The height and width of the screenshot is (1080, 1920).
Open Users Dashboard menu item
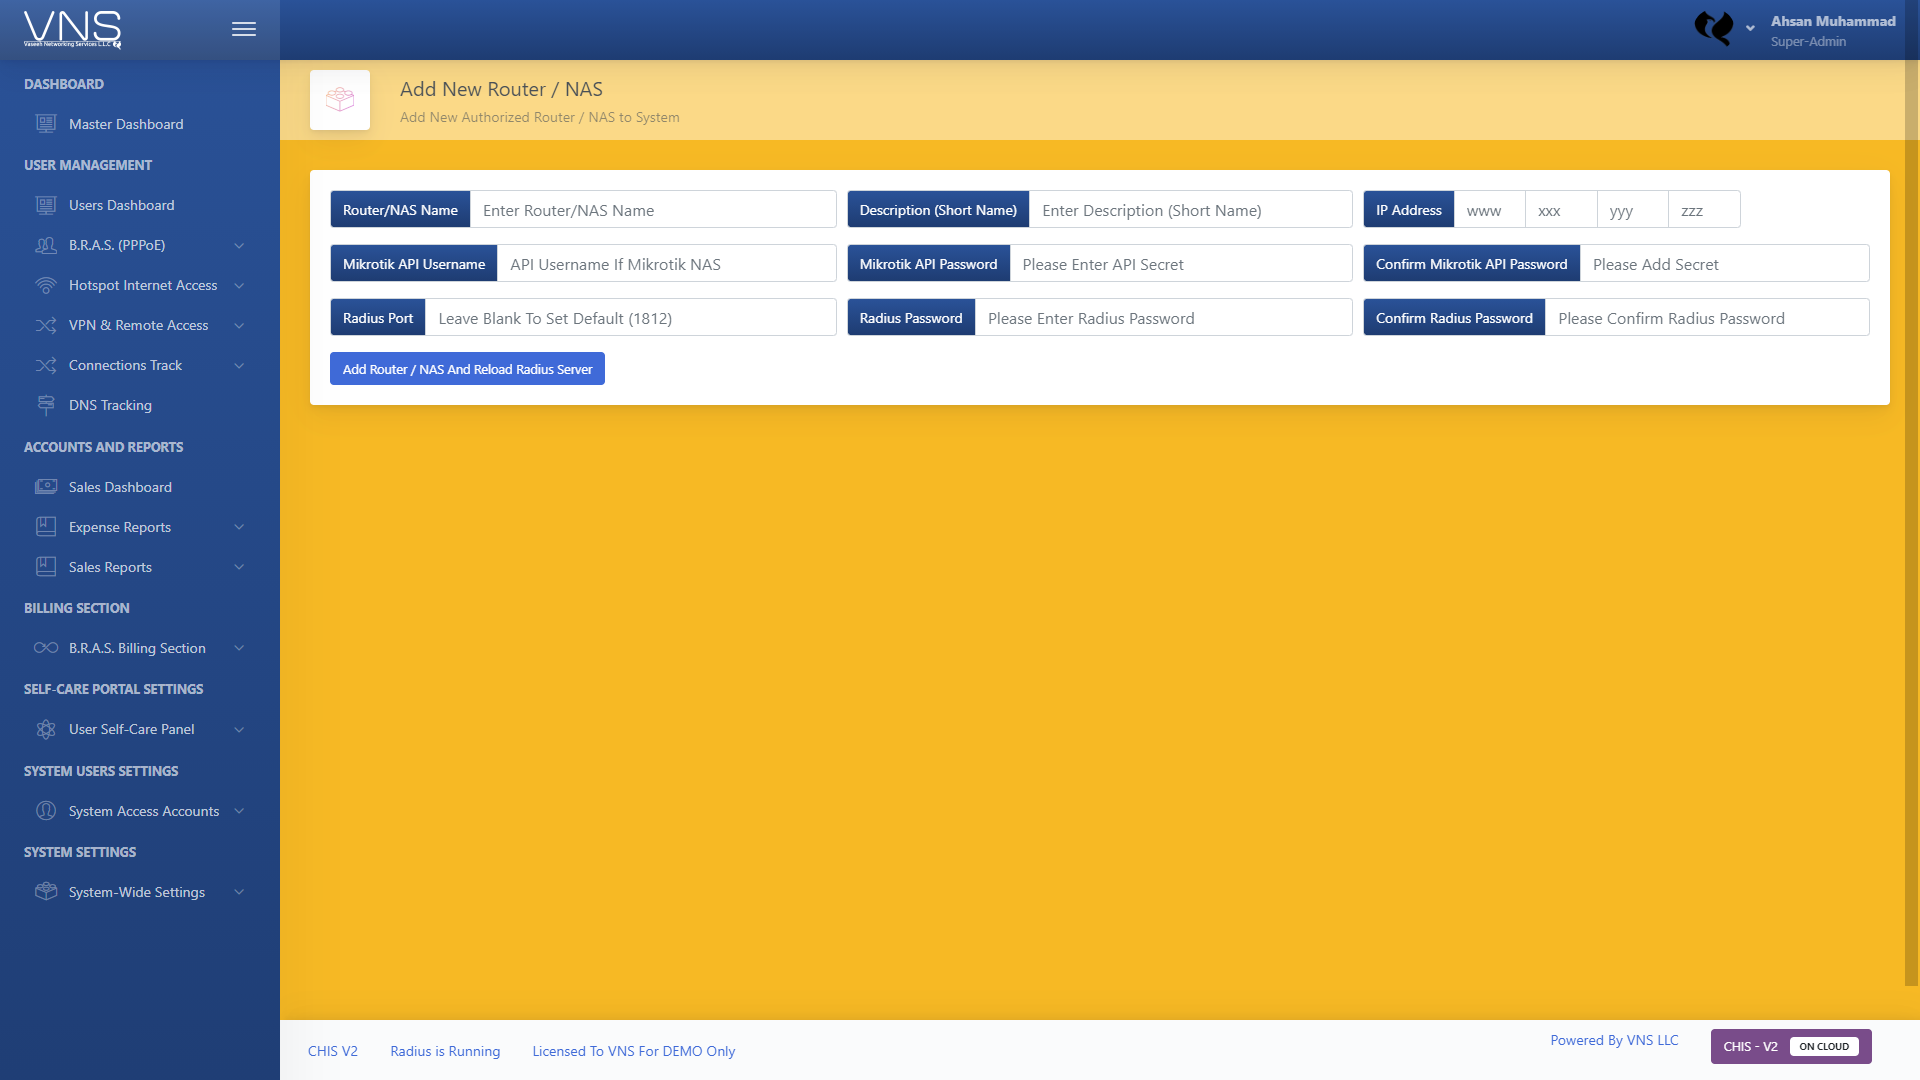(121, 205)
